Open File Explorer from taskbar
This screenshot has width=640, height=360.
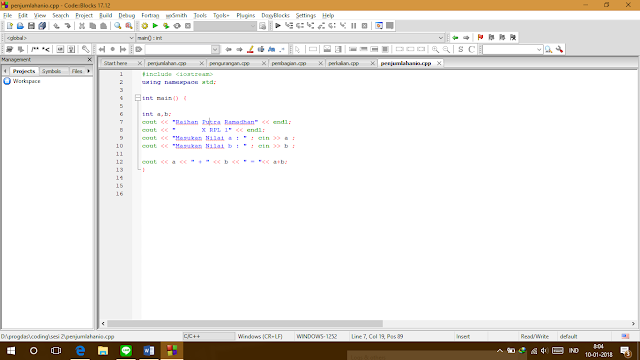point(103,351)
